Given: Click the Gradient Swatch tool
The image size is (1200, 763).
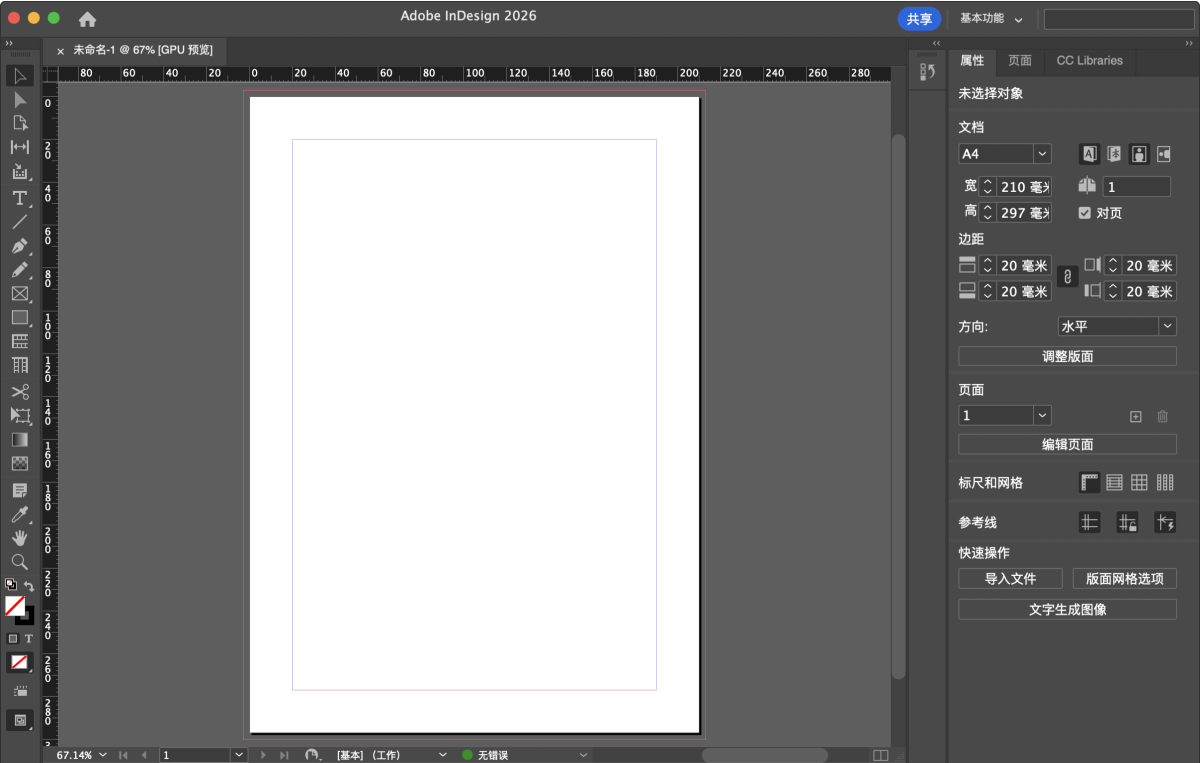Looking at the screenshot, I should click(x=19, y=440).
